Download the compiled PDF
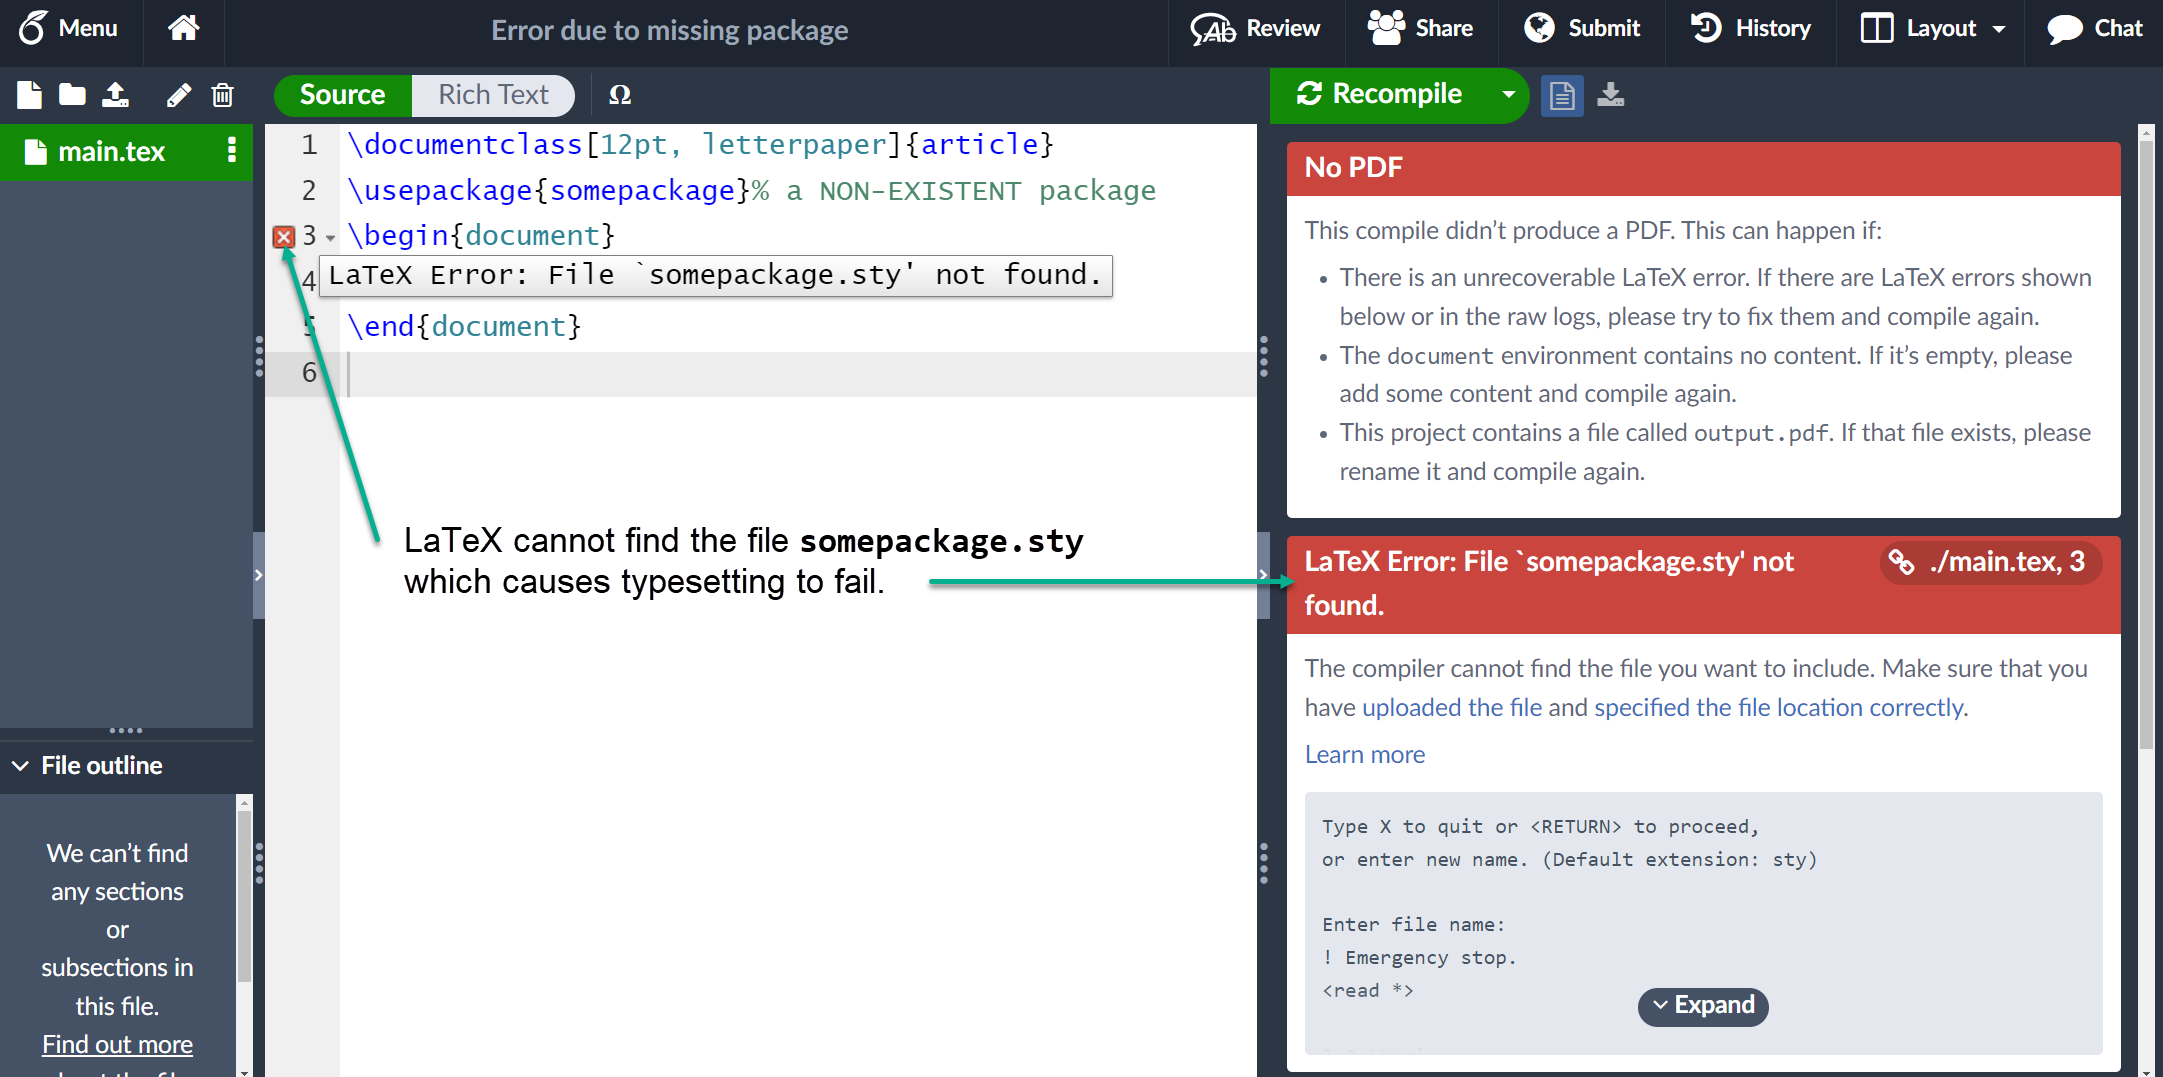This screenshot has height=1077, width=2163. click(x=1611, y=95)
